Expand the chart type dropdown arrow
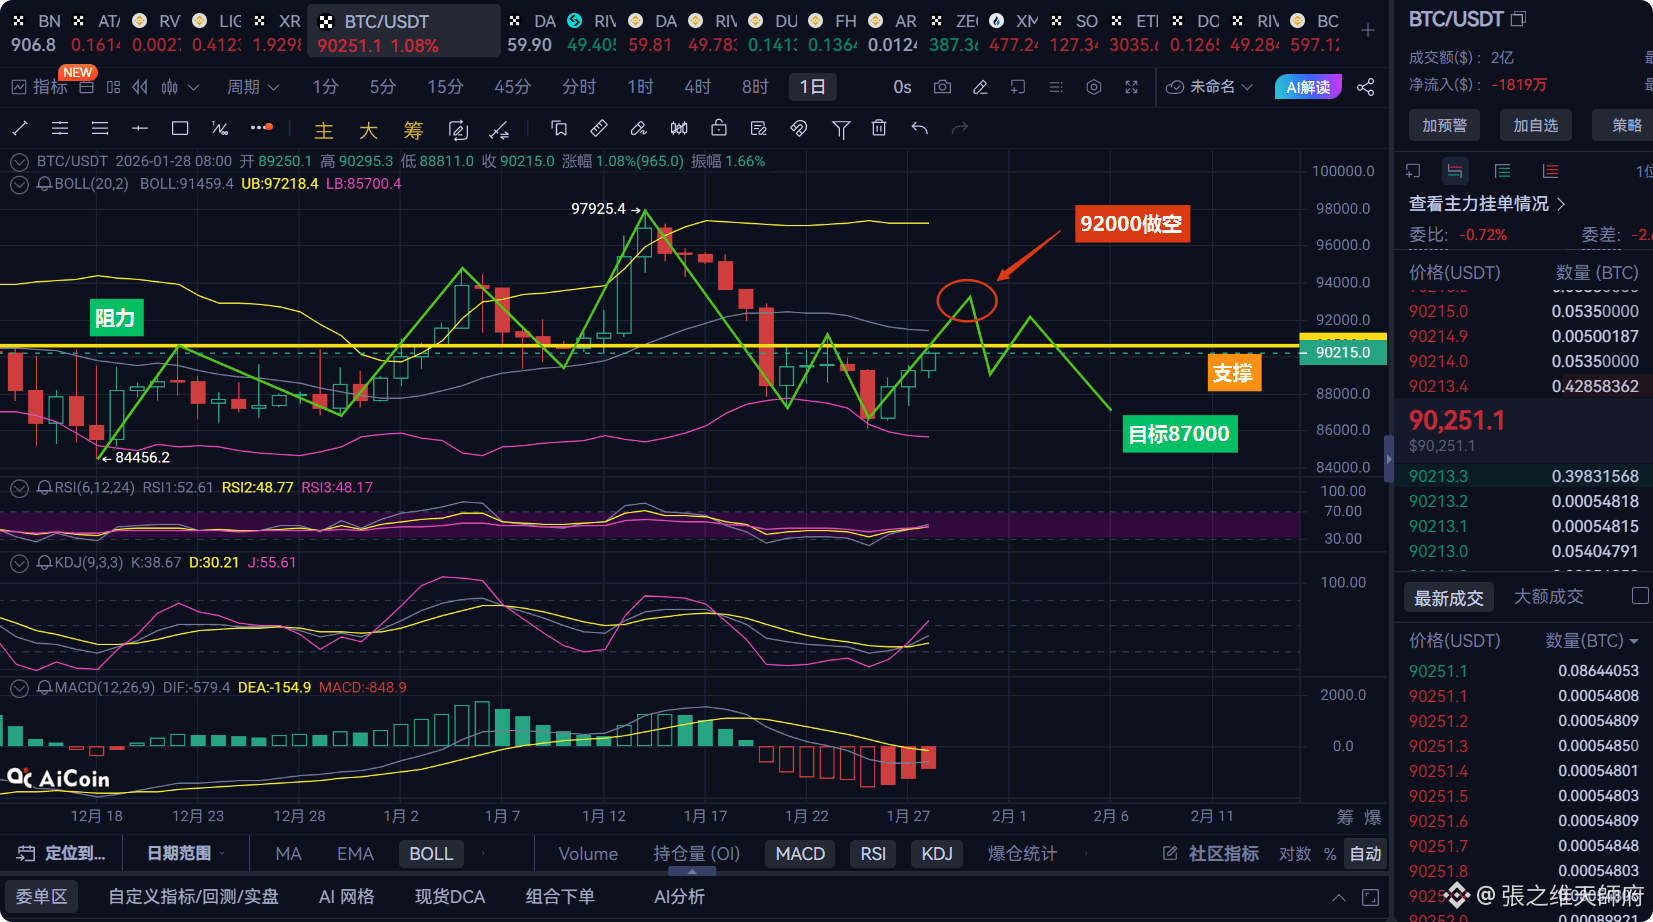Viewport: 1653px width, 922px height. coord(193,87)
